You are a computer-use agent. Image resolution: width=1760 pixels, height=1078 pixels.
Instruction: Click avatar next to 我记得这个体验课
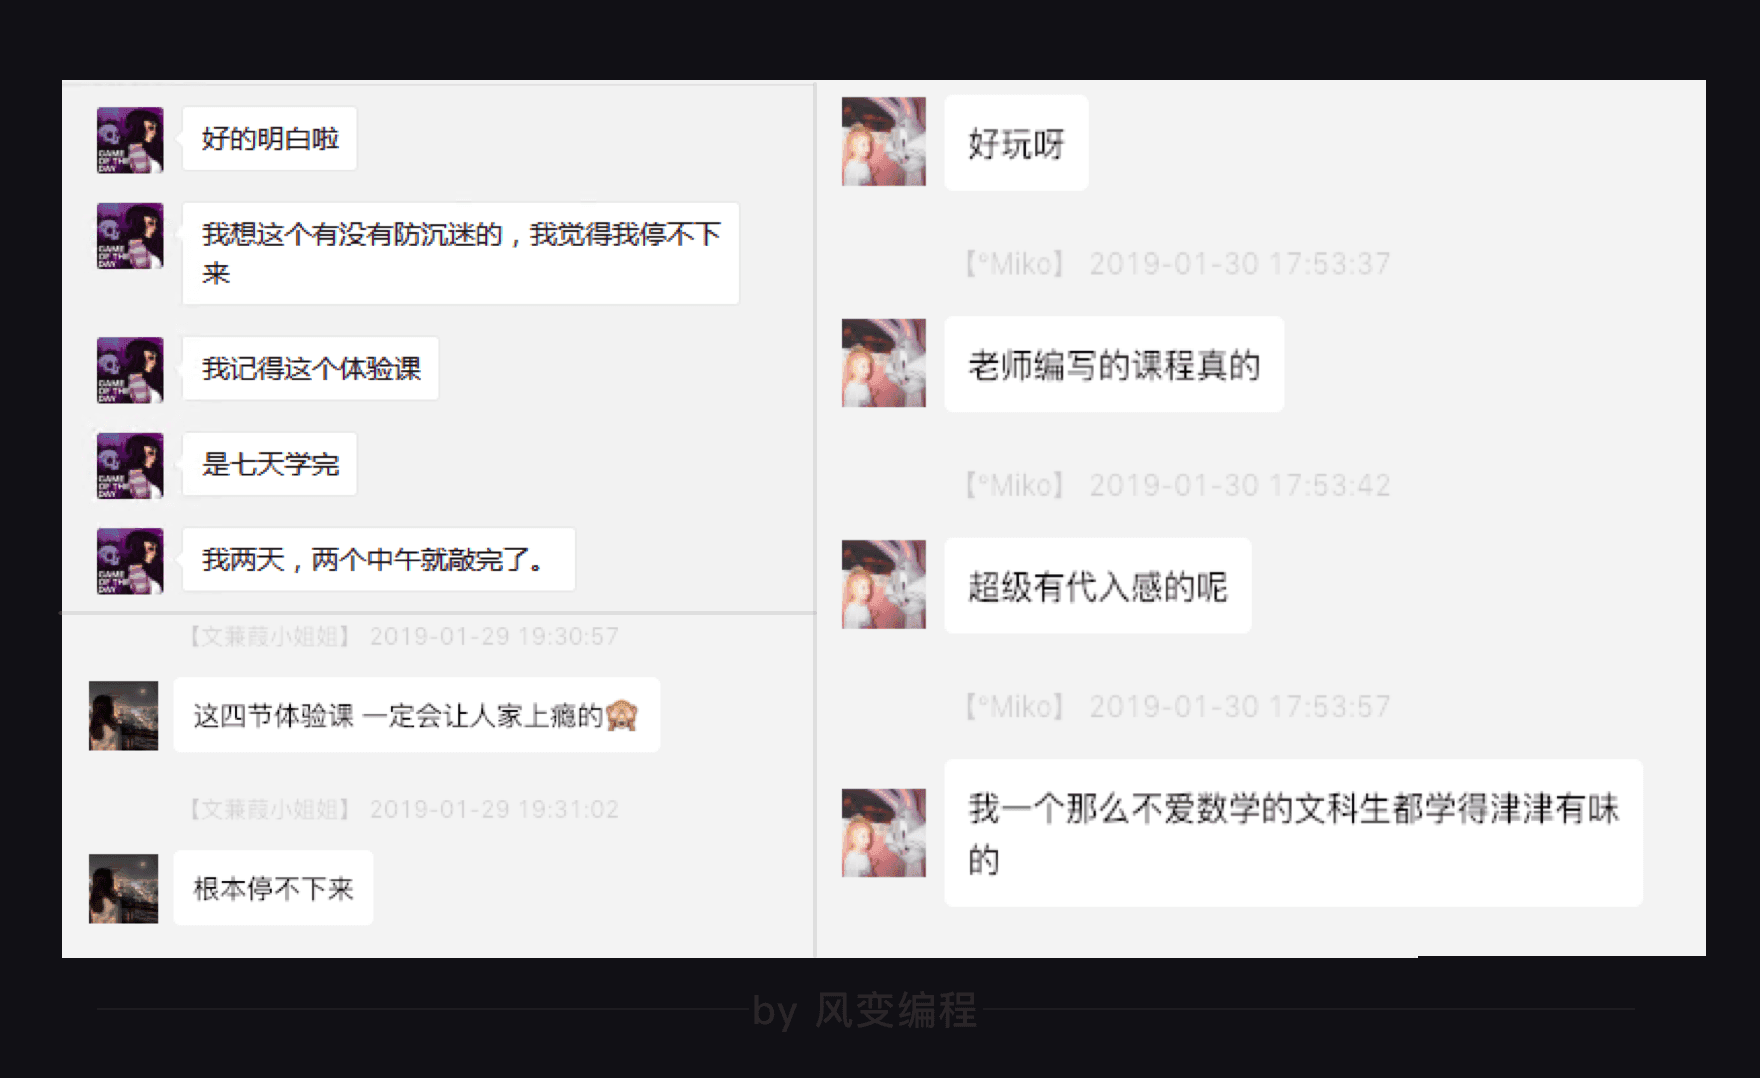130,370
